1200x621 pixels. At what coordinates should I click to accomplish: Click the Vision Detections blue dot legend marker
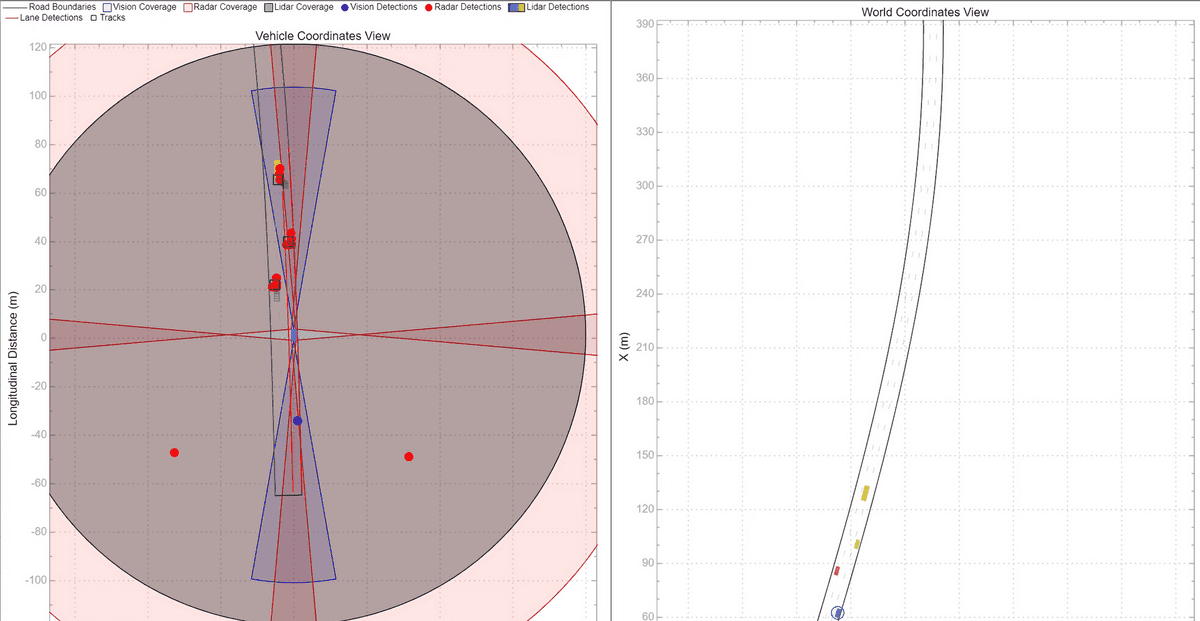(x=345, y=7)
